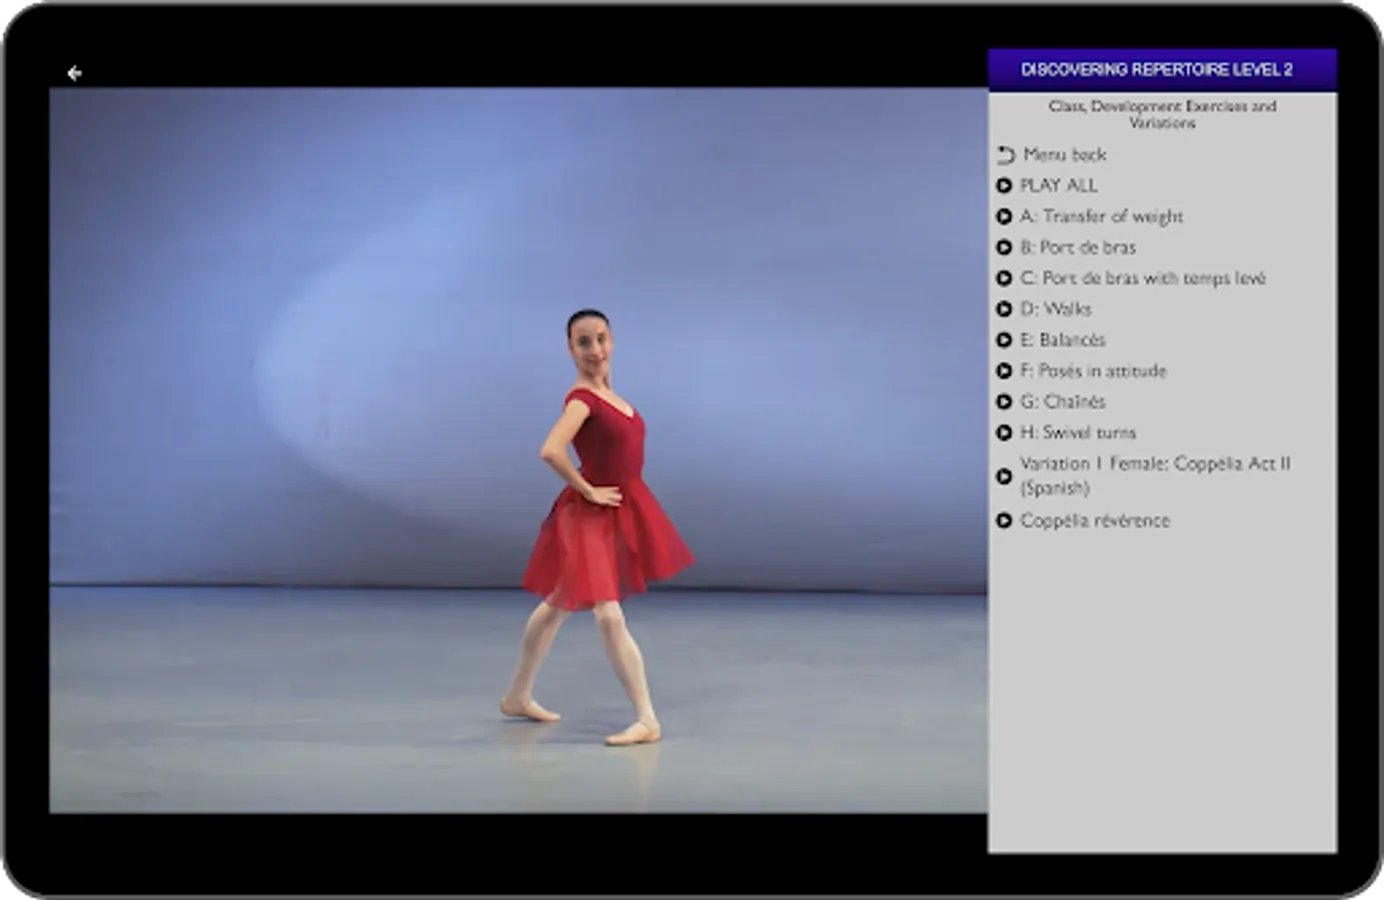Click the 'PLAY ALL' label
This screenshot has height=900, width=1384.
click(x=1058, y=186)
